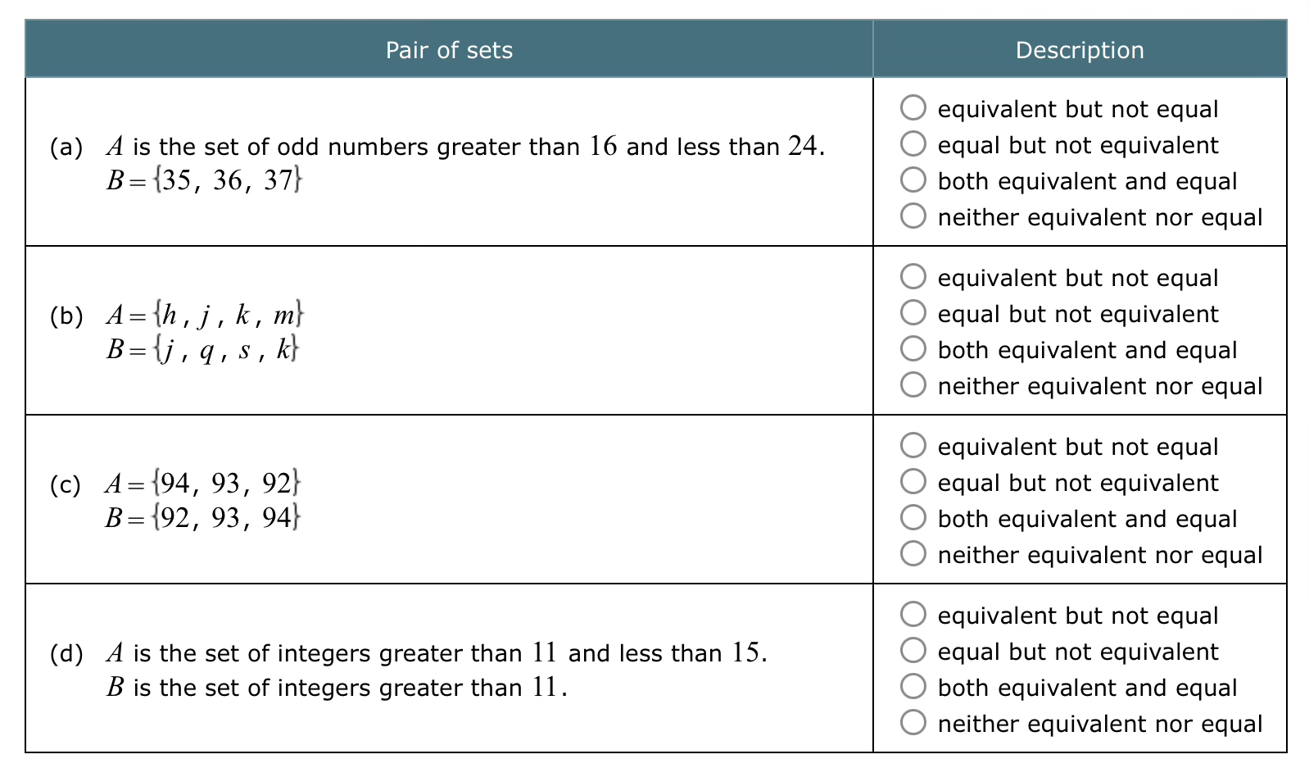Screen dimensions: 1309x768
Task: Click the set B = {35, 36, 37} text
Action: pyautogui.click(x=205, y=181)
